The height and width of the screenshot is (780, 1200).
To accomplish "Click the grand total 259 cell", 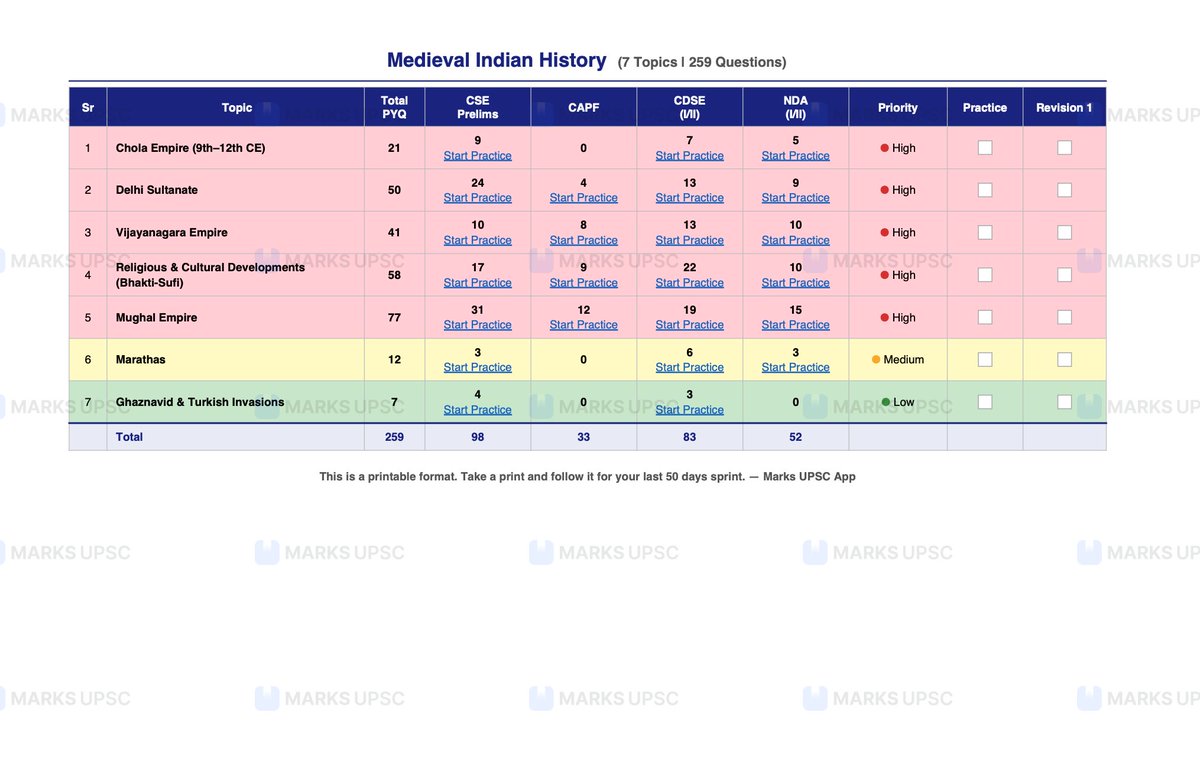I will pos(394,437).
